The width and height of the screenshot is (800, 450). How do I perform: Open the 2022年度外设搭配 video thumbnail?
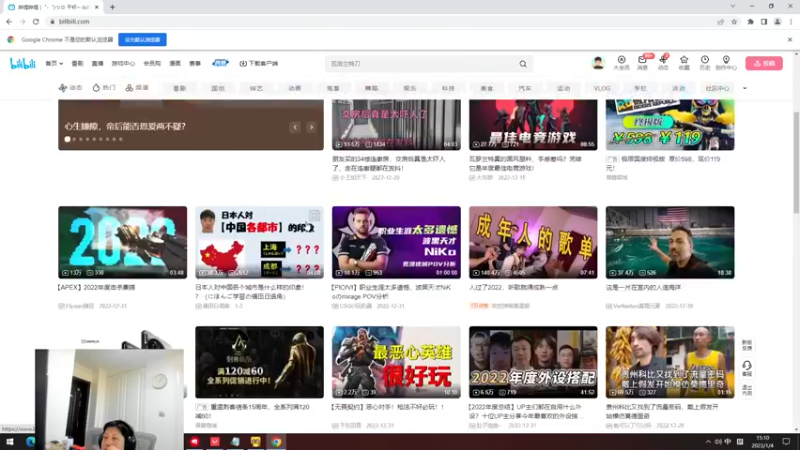click(533, 362)
